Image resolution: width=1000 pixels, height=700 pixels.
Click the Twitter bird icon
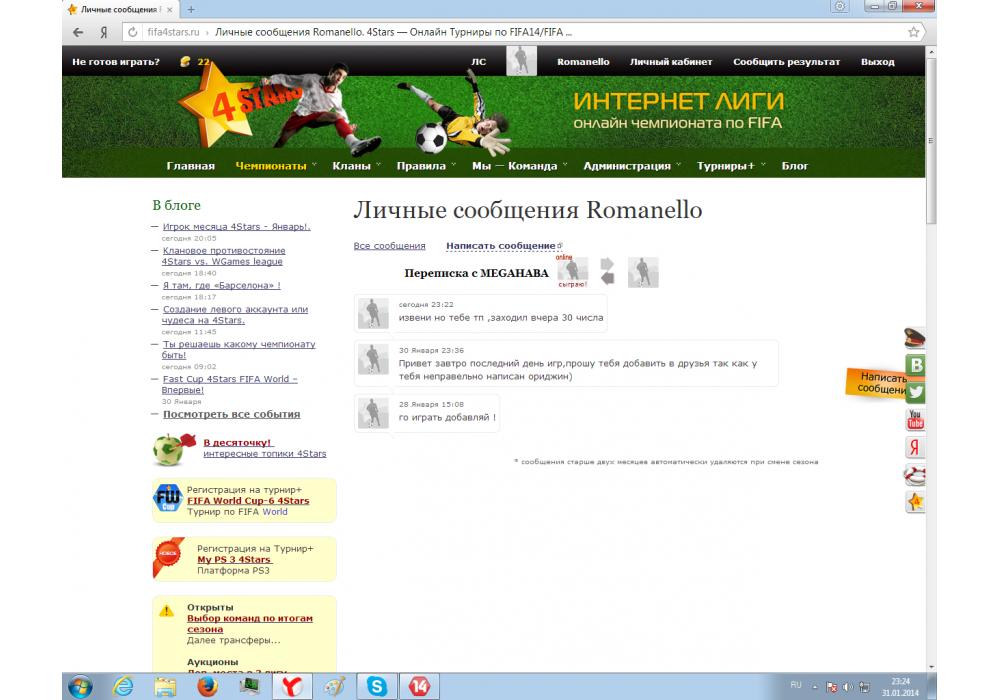click(915, 392)
